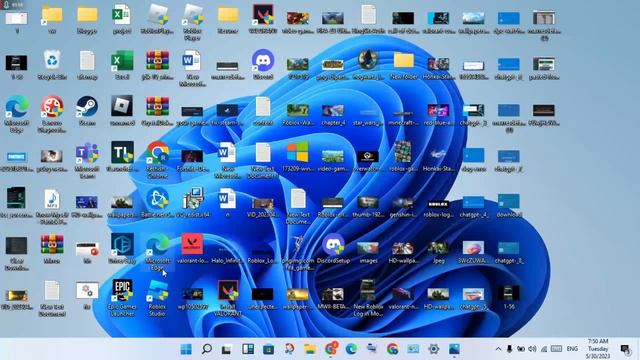The width and height of the screenshot is (640, 360).
Task: Open the star_wars_... image file
Action: pyautogui.click(x=368, y=117)
